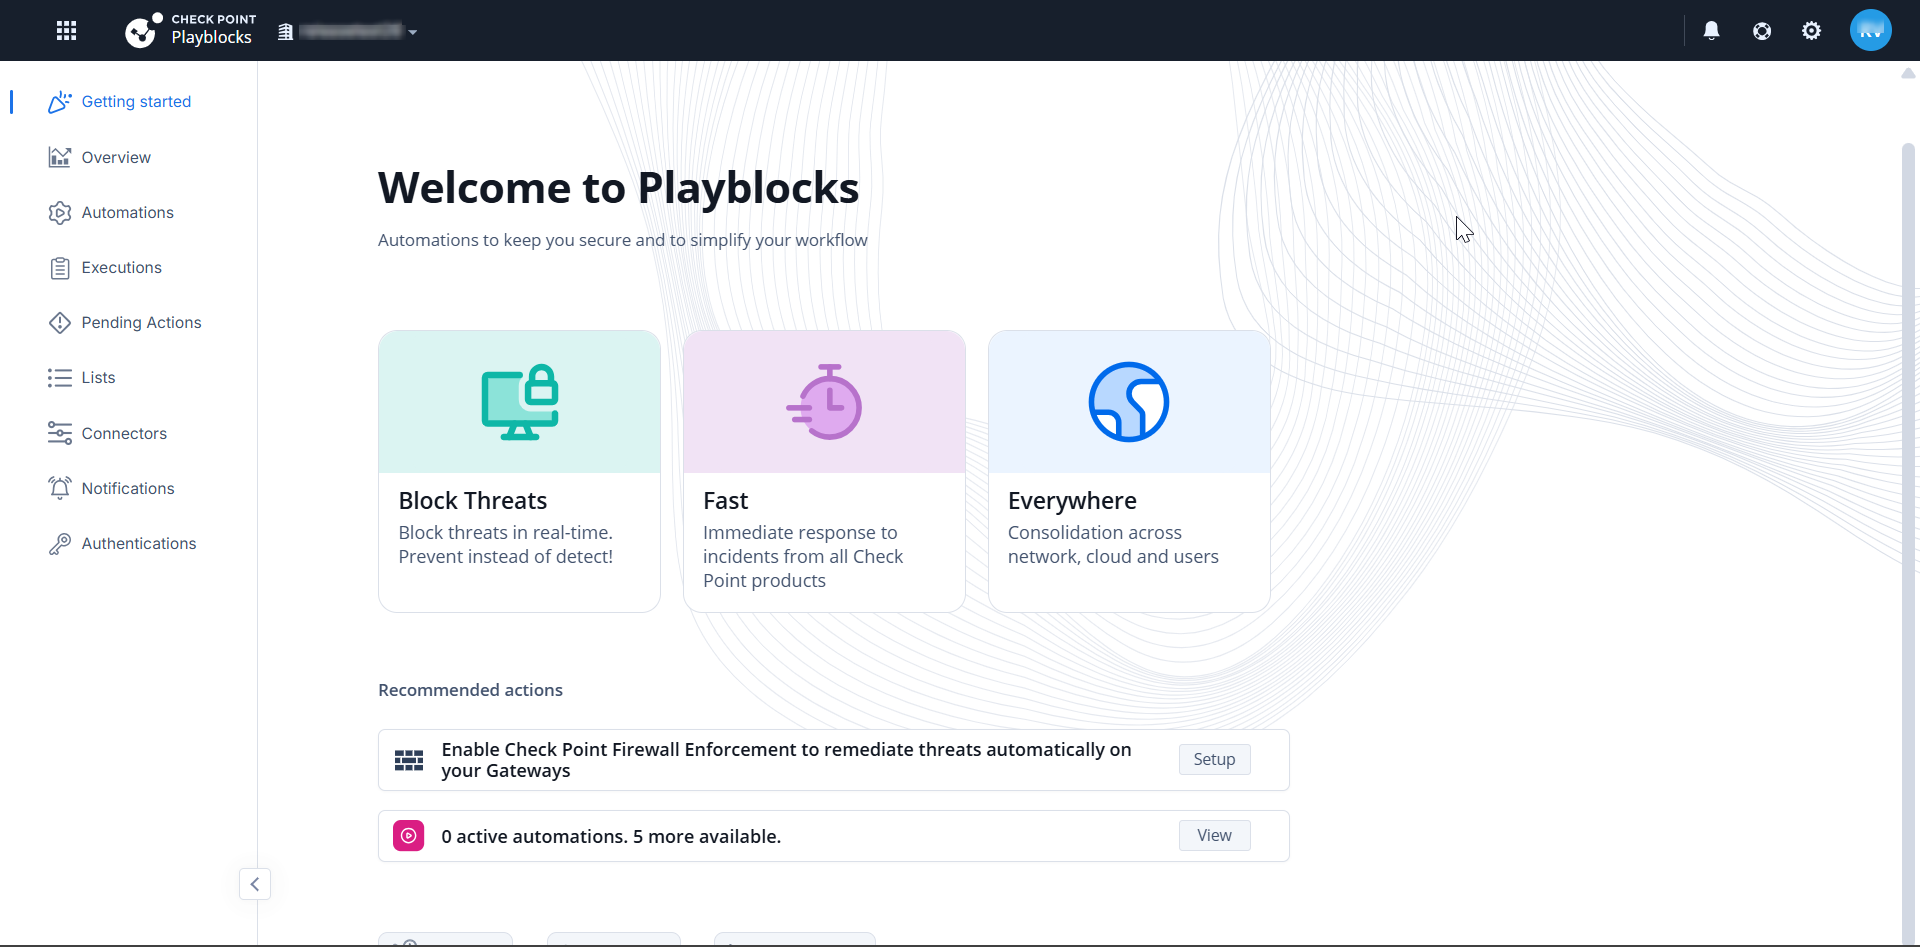Open the Overview section
This screenshot has width=1920, height=947.
click(116, 157)
